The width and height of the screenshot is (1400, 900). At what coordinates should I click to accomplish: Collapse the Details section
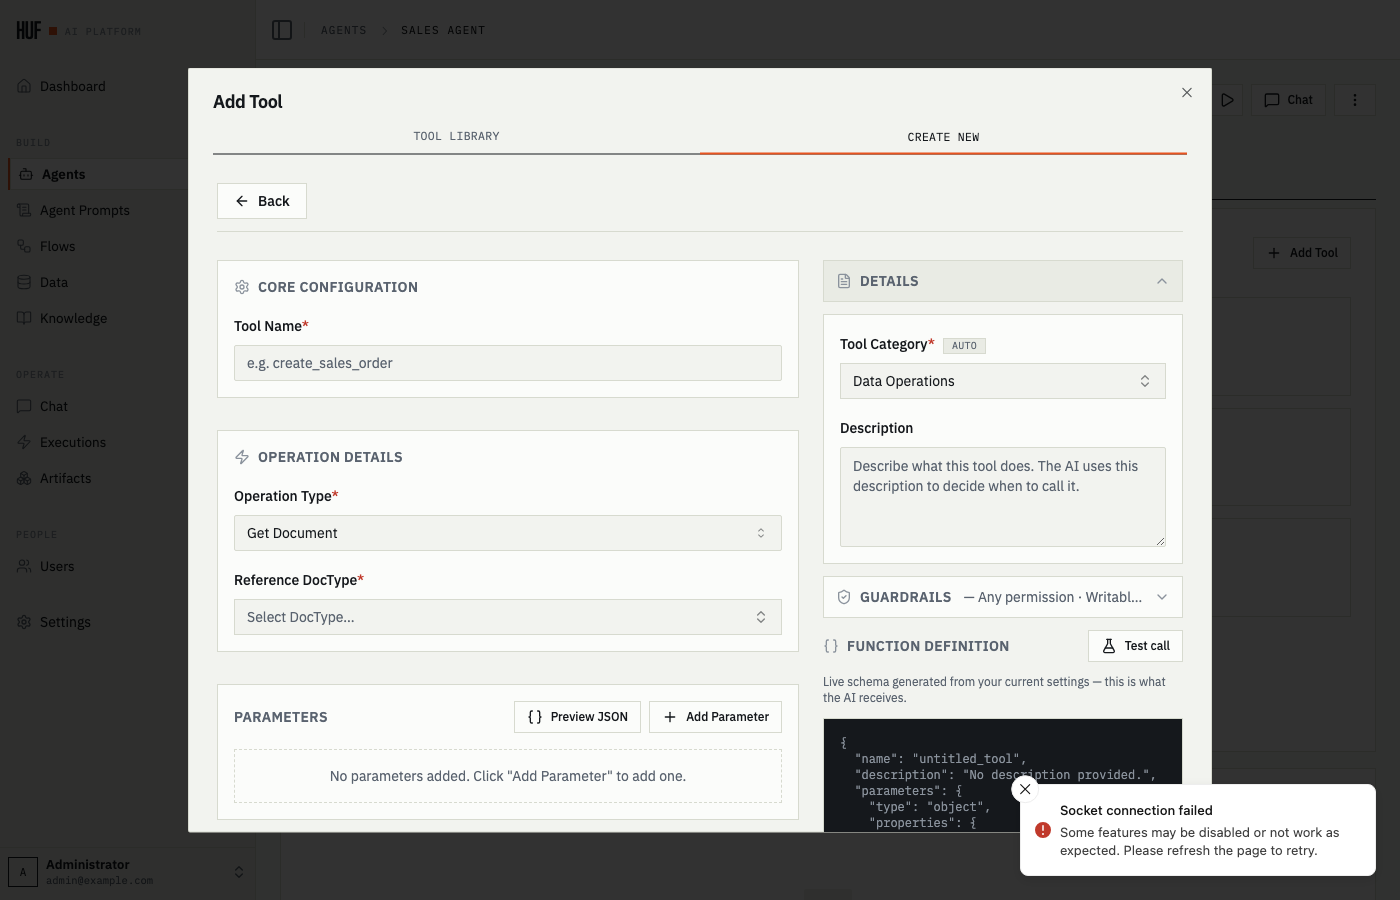click(1003, 281)
